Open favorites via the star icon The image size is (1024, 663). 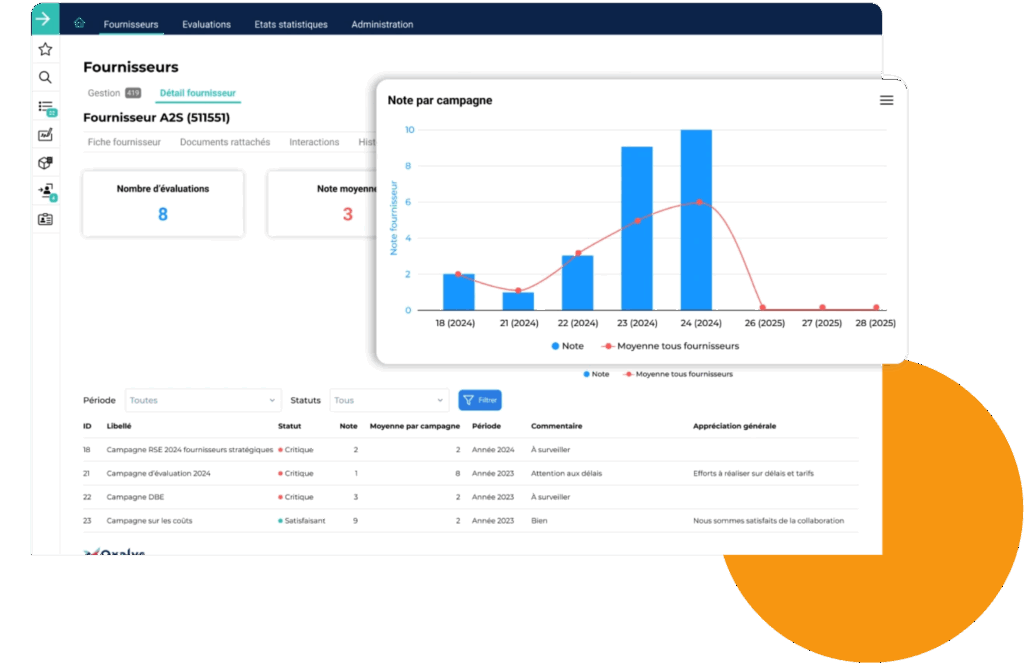click(x=45, y=49)
